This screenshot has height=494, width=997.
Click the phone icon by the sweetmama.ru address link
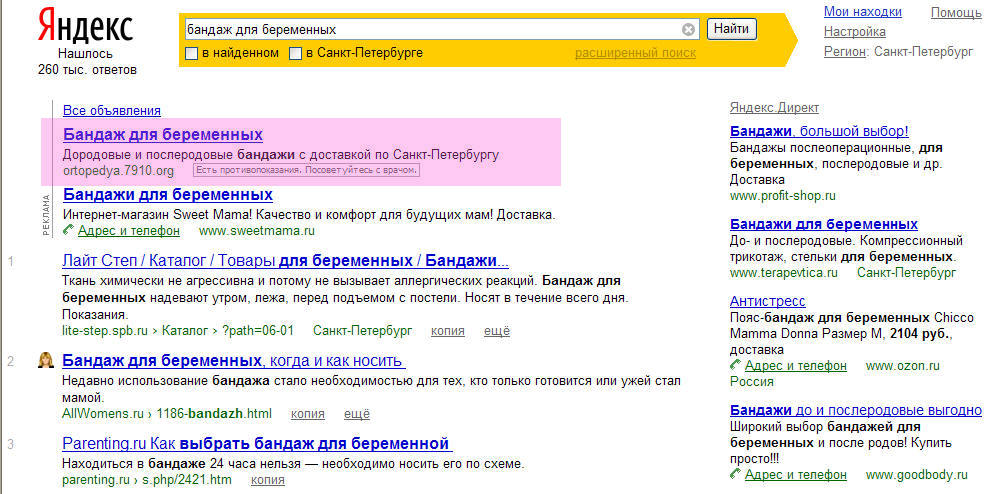pos(69,230)
